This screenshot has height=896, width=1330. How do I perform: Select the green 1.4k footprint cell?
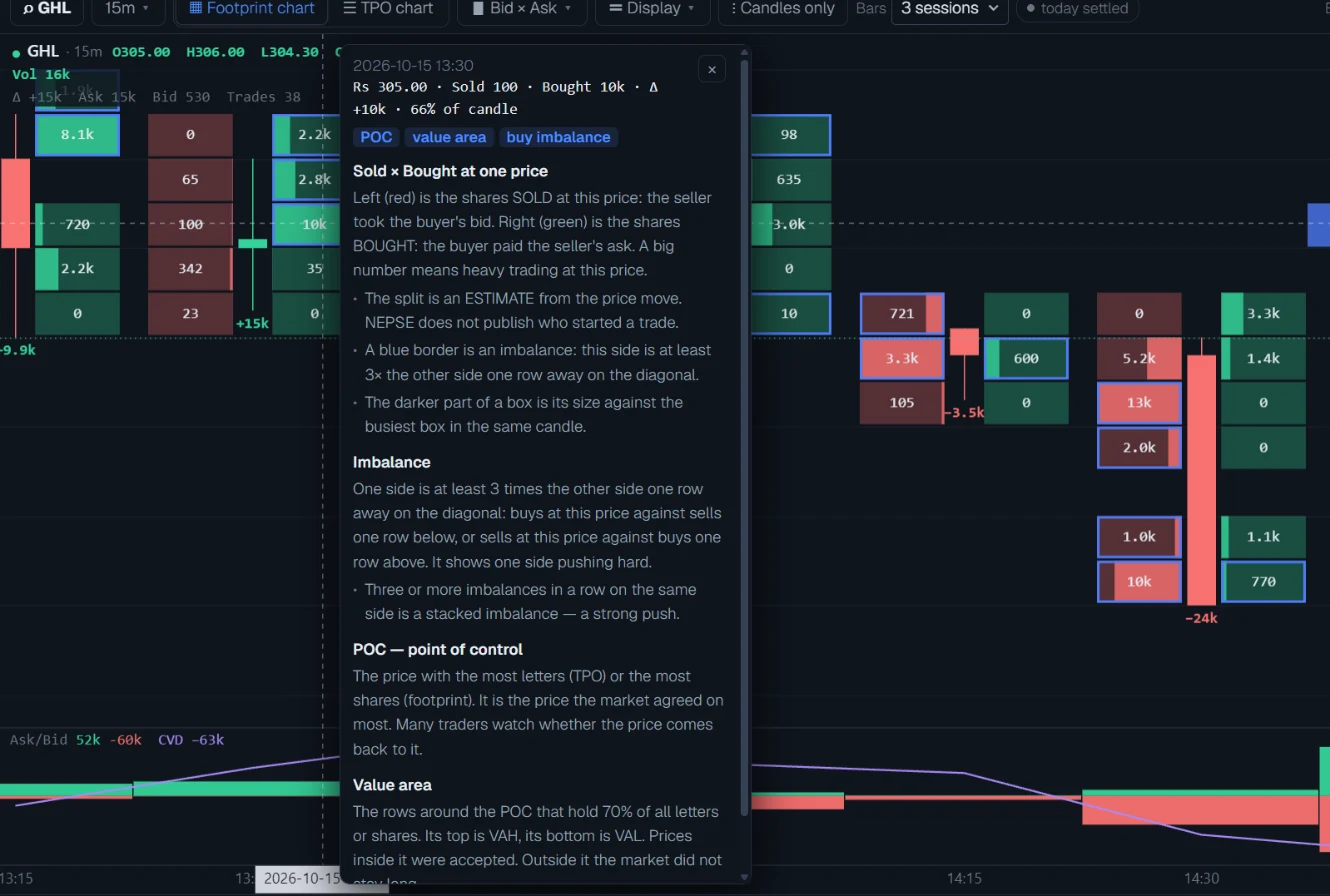click(x=1263, y=358)
